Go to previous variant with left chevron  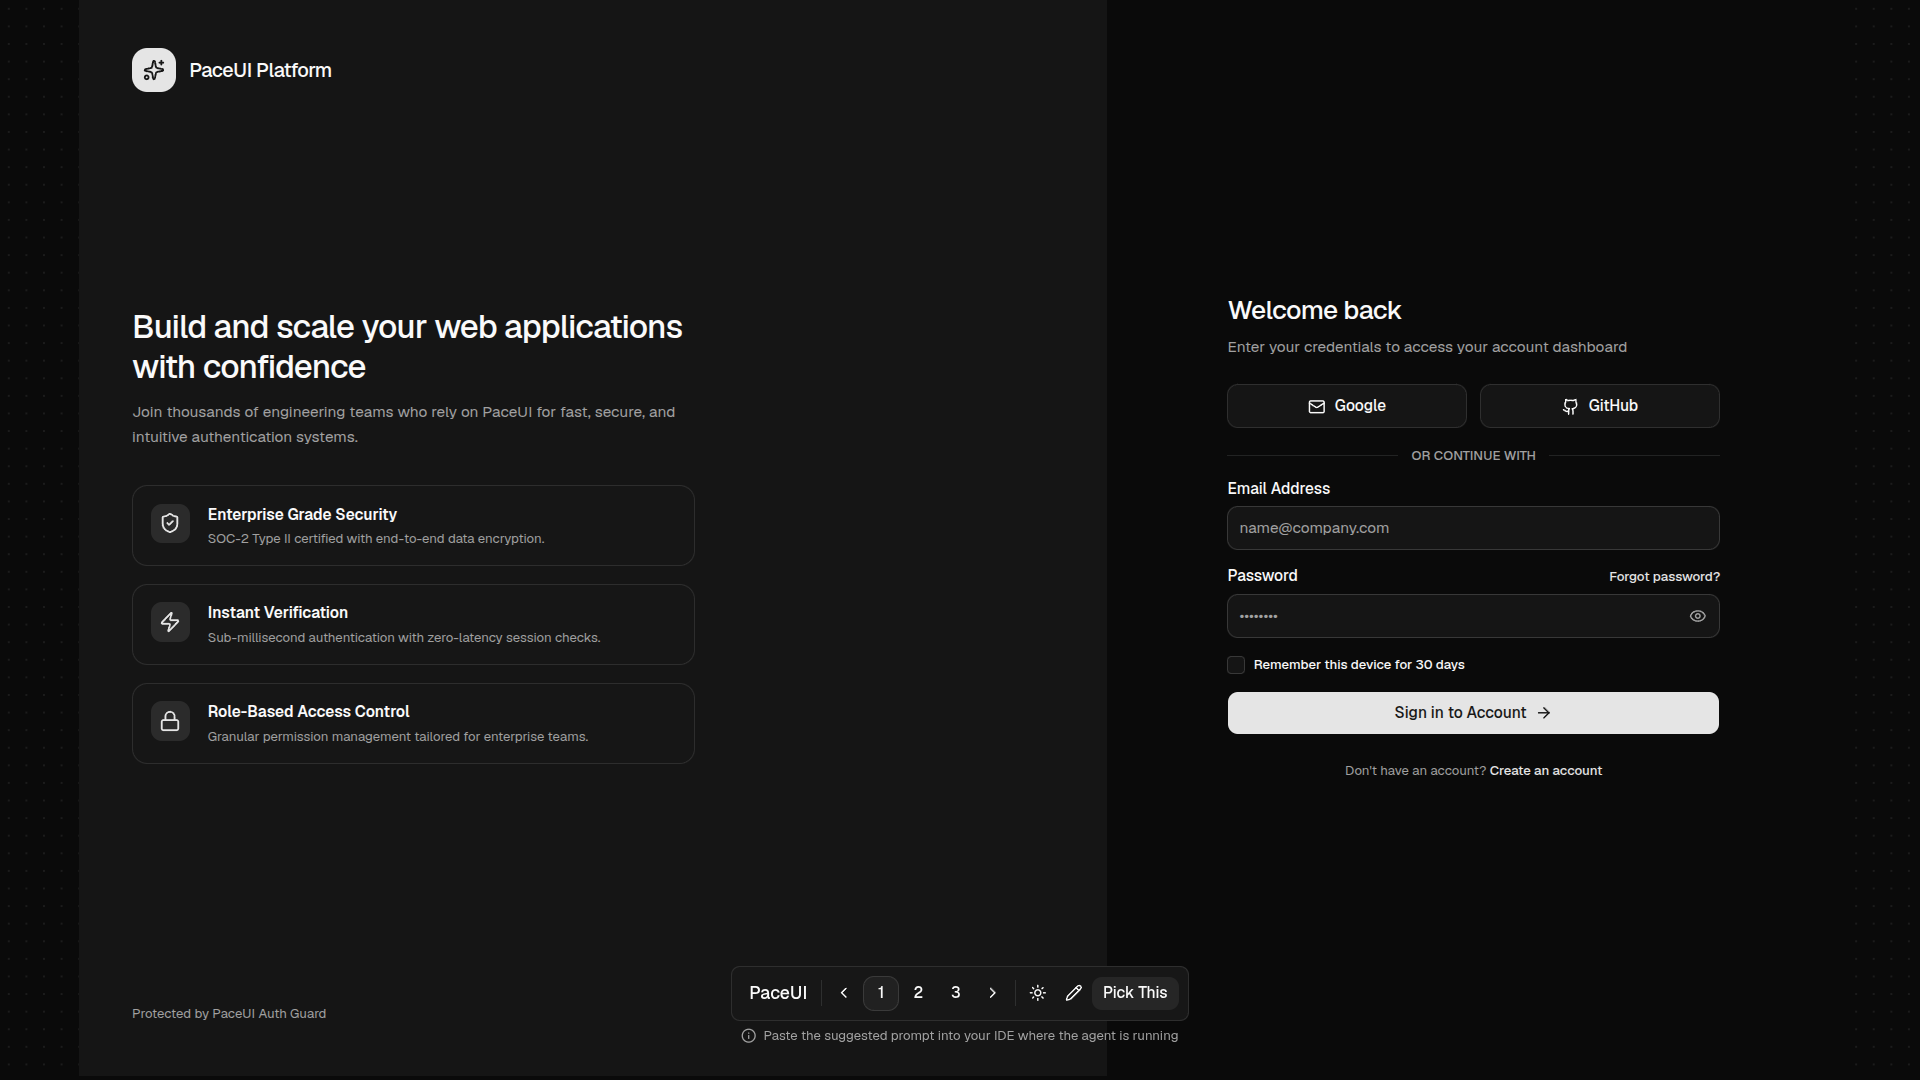point(844,993)
